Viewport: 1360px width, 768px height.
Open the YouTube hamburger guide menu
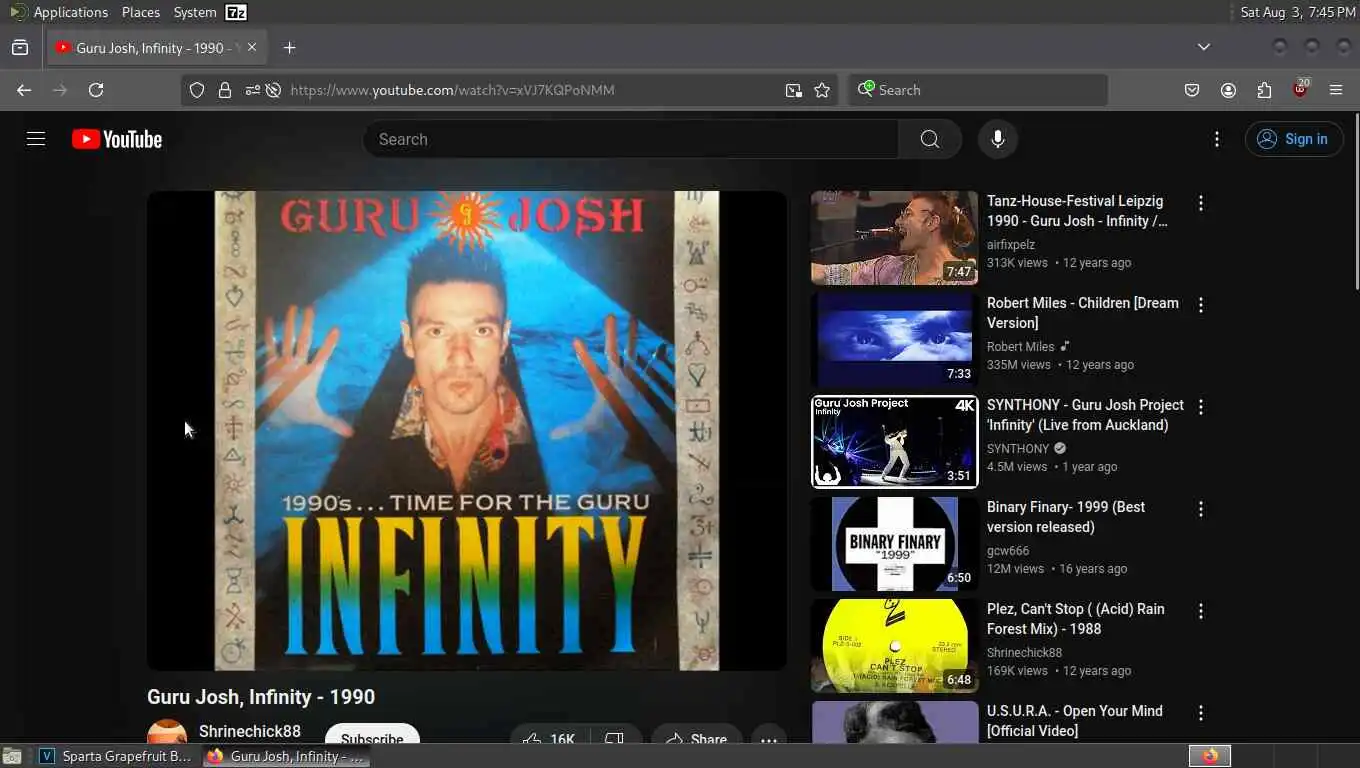point(36,139)
